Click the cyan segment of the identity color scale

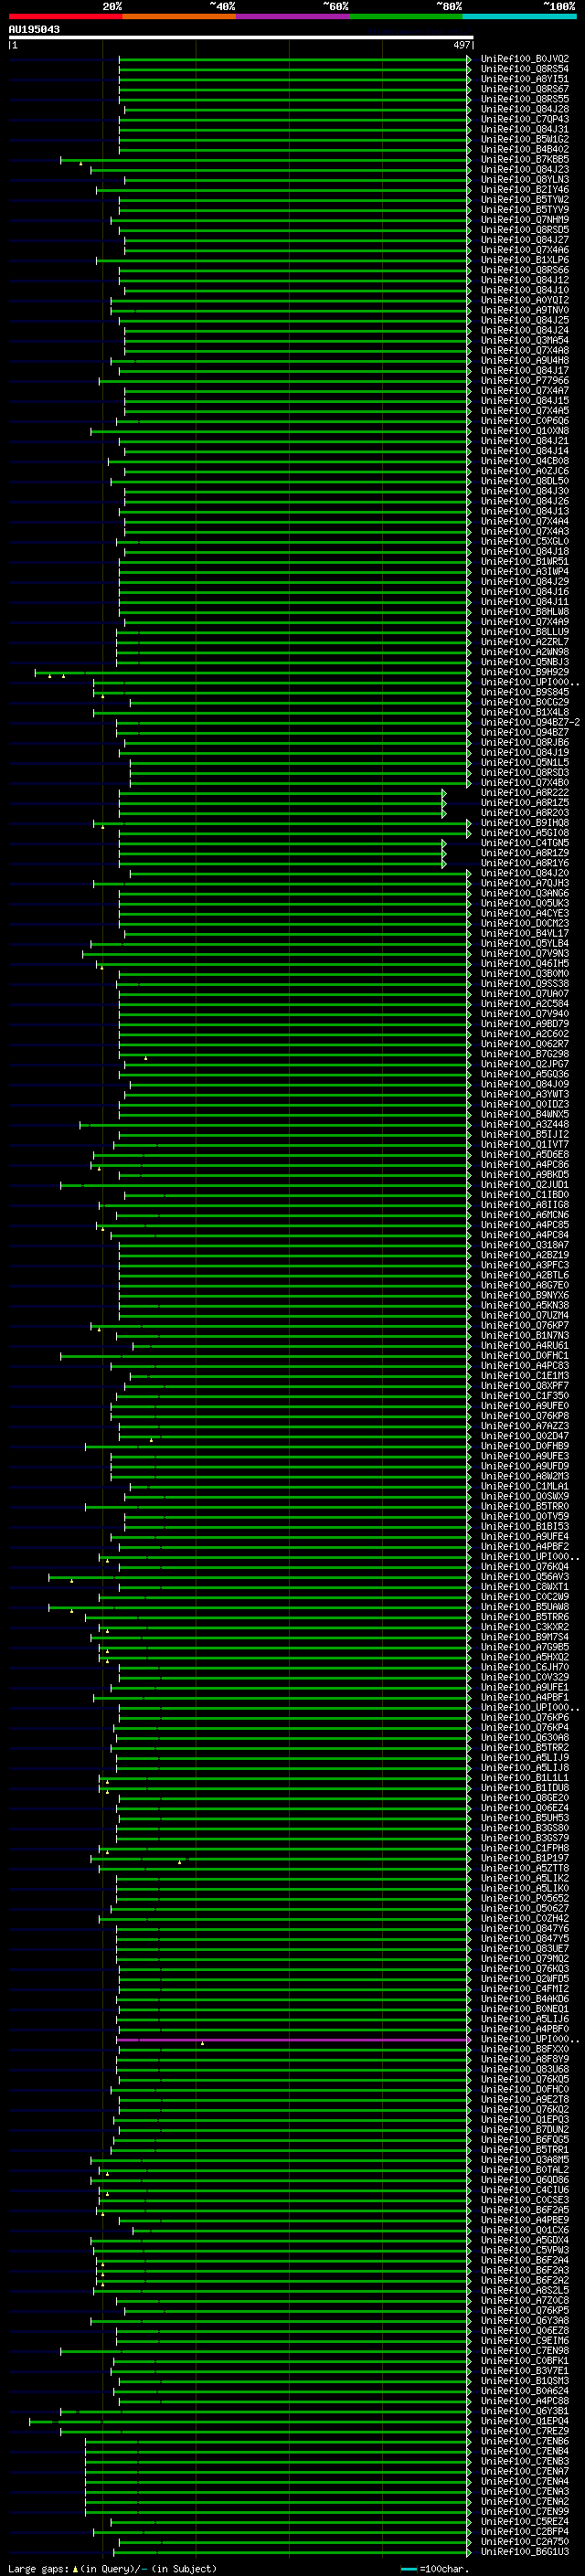tap(519, 16)
